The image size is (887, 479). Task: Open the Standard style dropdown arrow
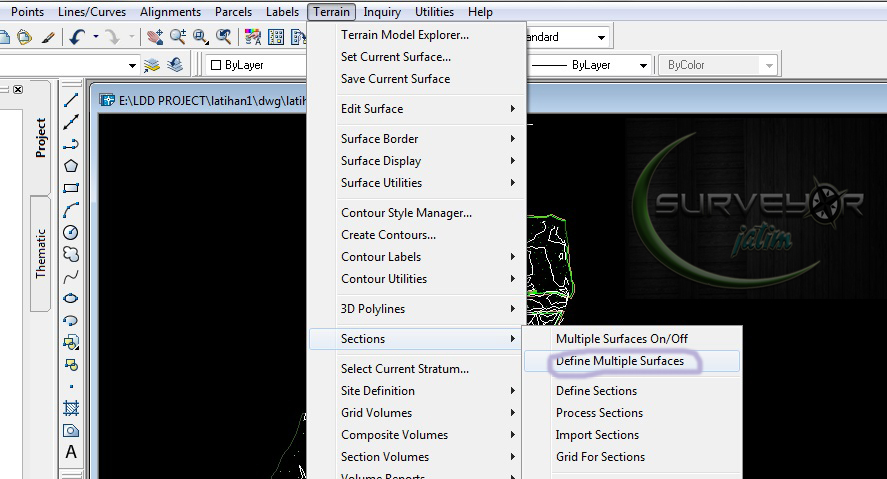(x=601, y=37)
